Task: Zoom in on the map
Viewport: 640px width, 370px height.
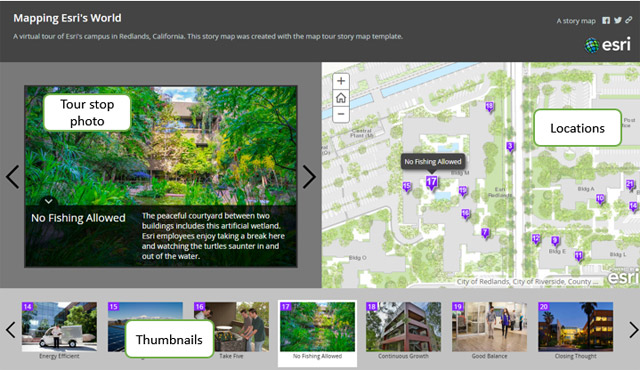Action: click(x=341, y=81)
